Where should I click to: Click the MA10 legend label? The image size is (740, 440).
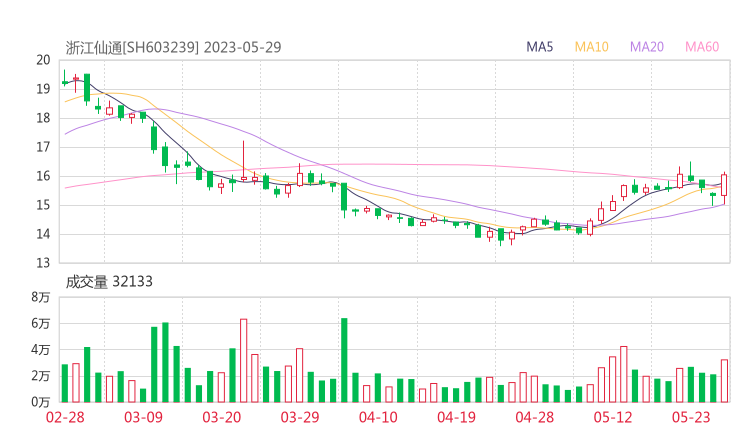pyautogui.click(x=591, y=47)
